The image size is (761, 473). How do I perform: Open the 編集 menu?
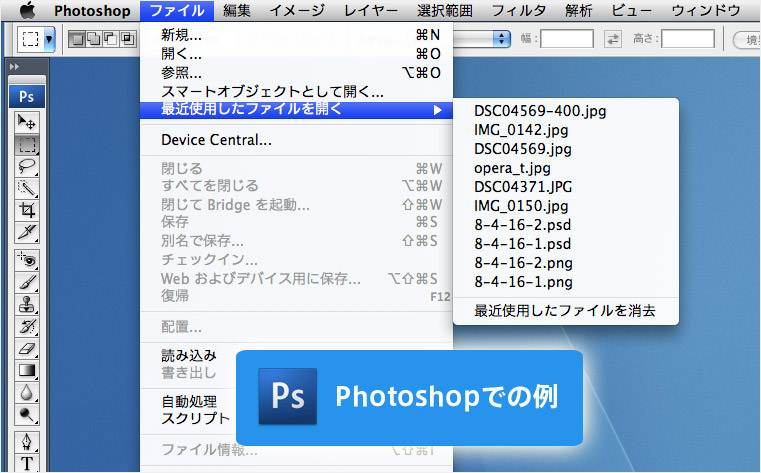click(x=236, y=11)
